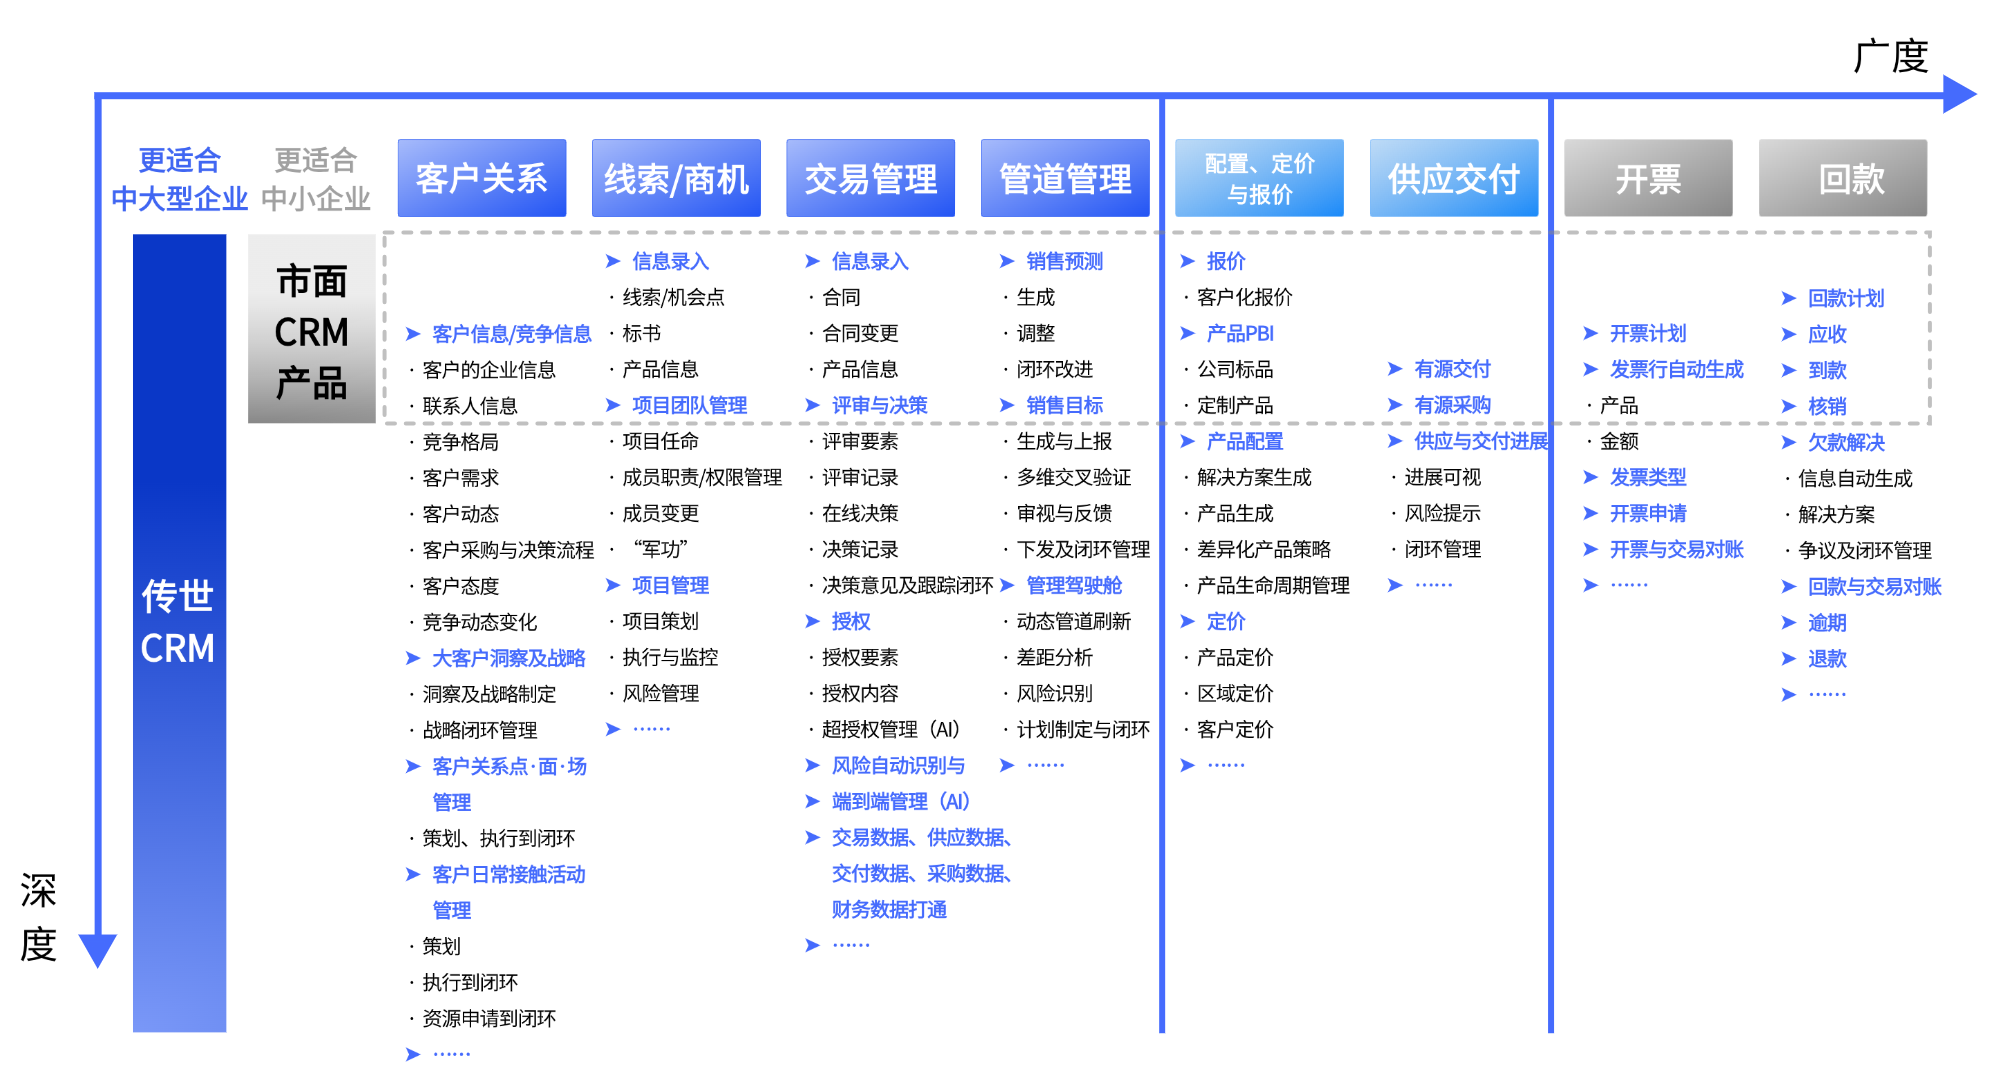This screenshot has height=1080, width=2000.
Task: Click the 在线决策 item
Action: pos(860,513)
